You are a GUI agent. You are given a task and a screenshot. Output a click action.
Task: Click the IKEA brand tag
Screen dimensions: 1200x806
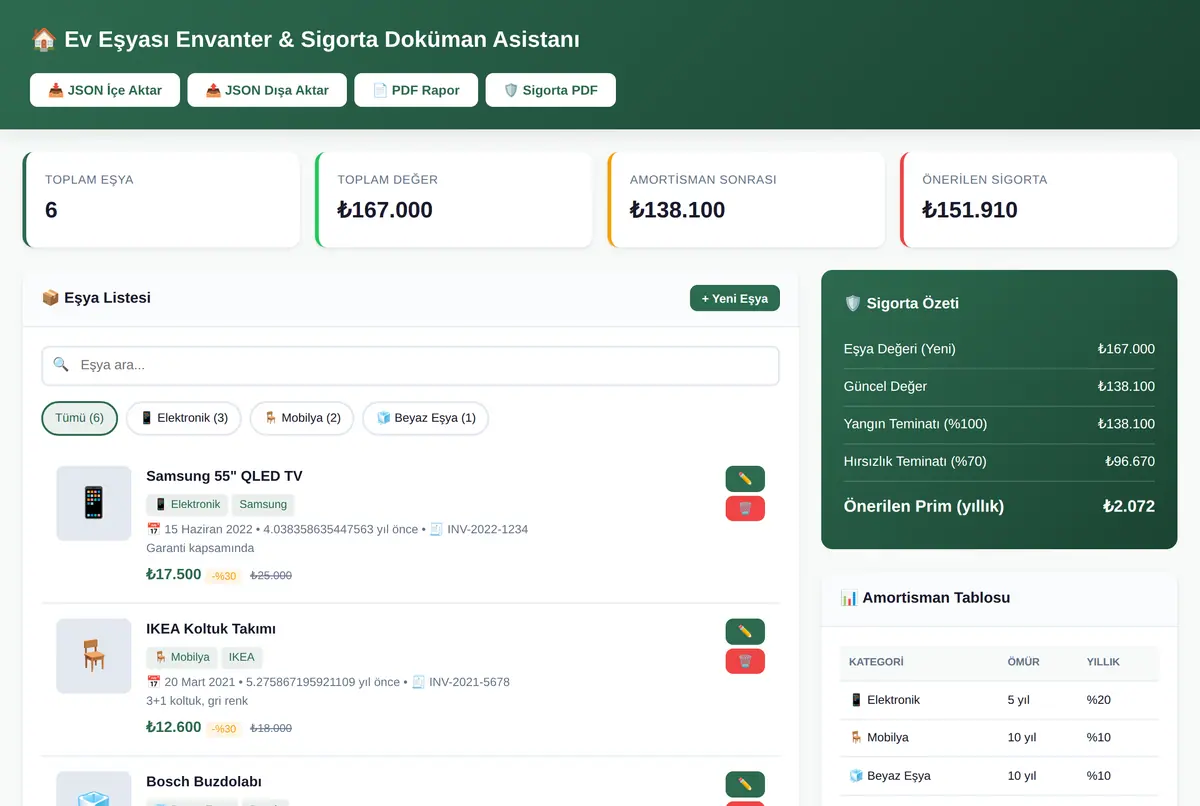click(241, 657)
